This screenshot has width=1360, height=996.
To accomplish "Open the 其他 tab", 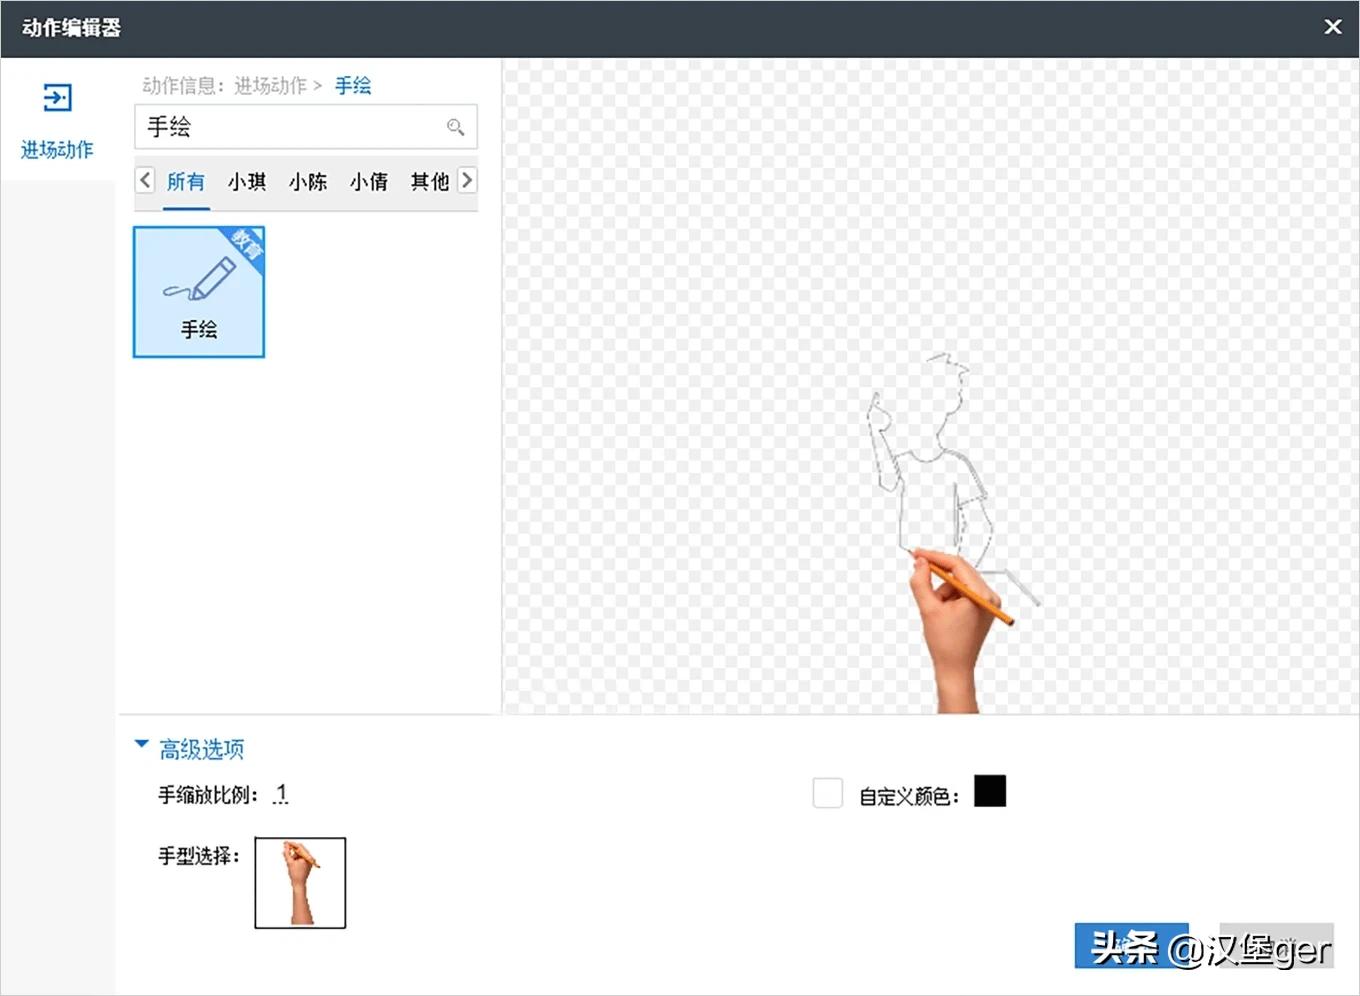I will pyautogui.click(x=429, y=182).
